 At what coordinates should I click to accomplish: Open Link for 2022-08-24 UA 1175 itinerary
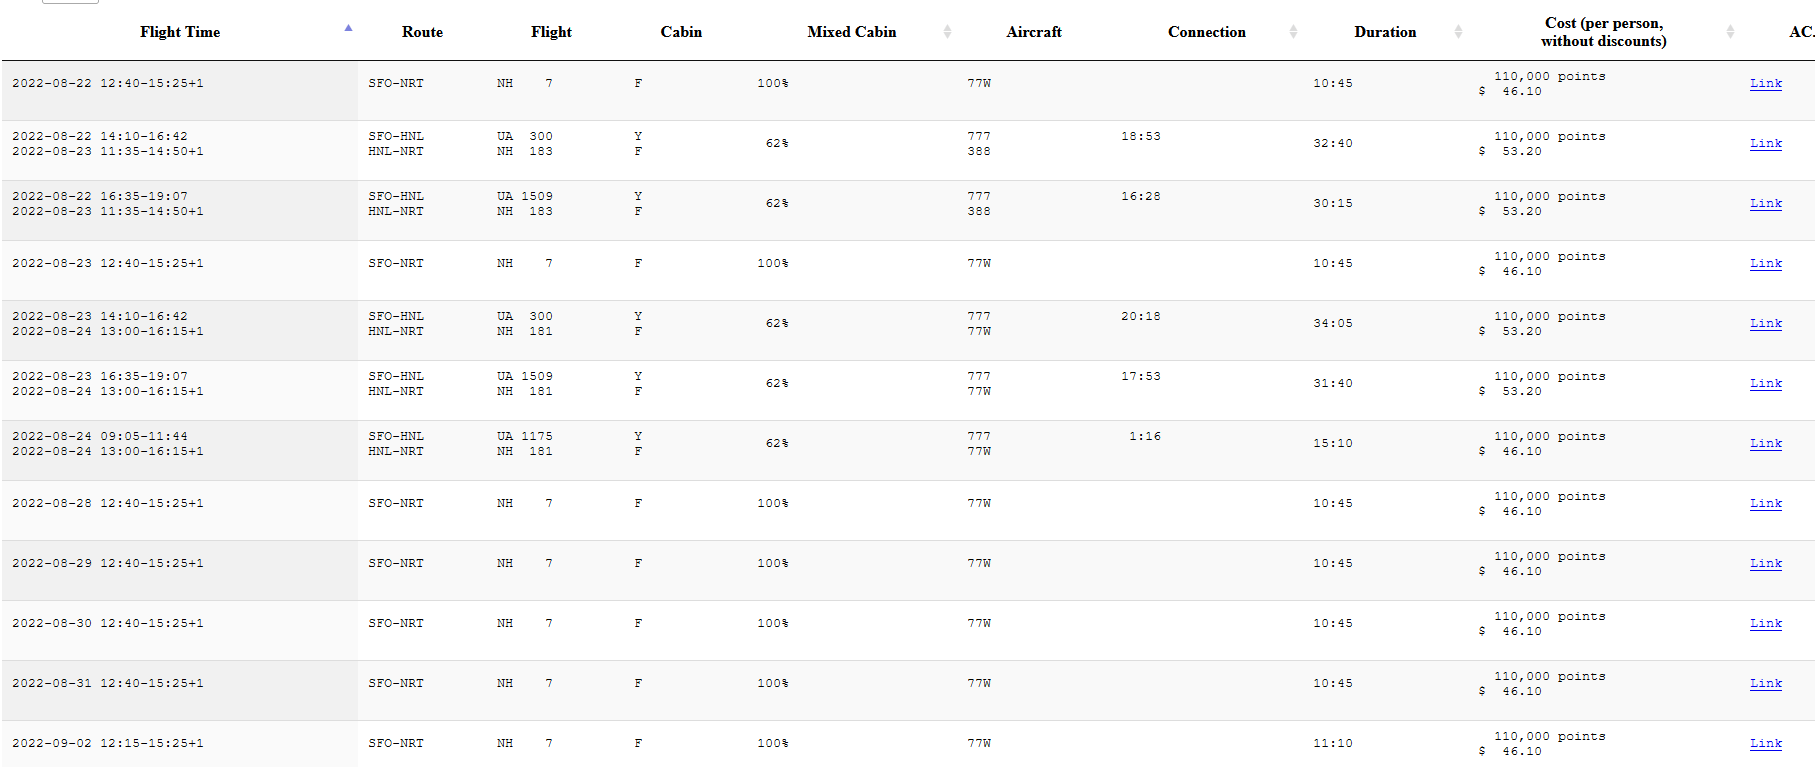point(1765,444)
